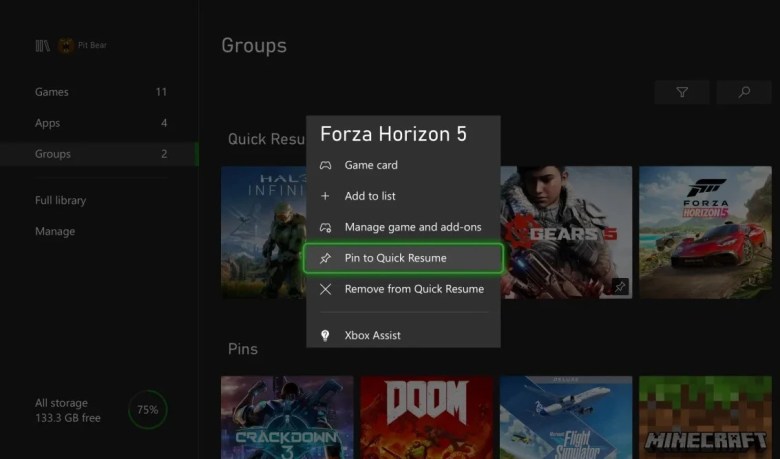The image size is (780, 459).
Task: Click the Games count 11
Action: click(161, 92)
